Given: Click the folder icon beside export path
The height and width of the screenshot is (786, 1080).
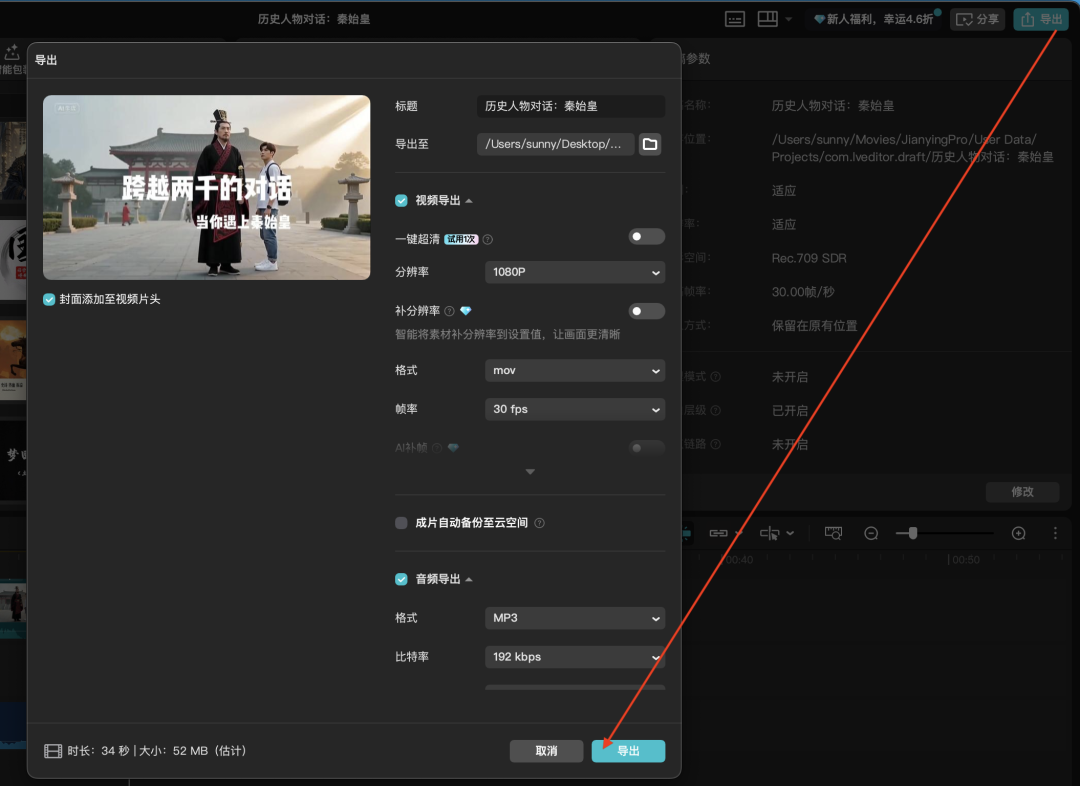Looking at the screenshot, I should pyautogui.click(x=650, y=144).
